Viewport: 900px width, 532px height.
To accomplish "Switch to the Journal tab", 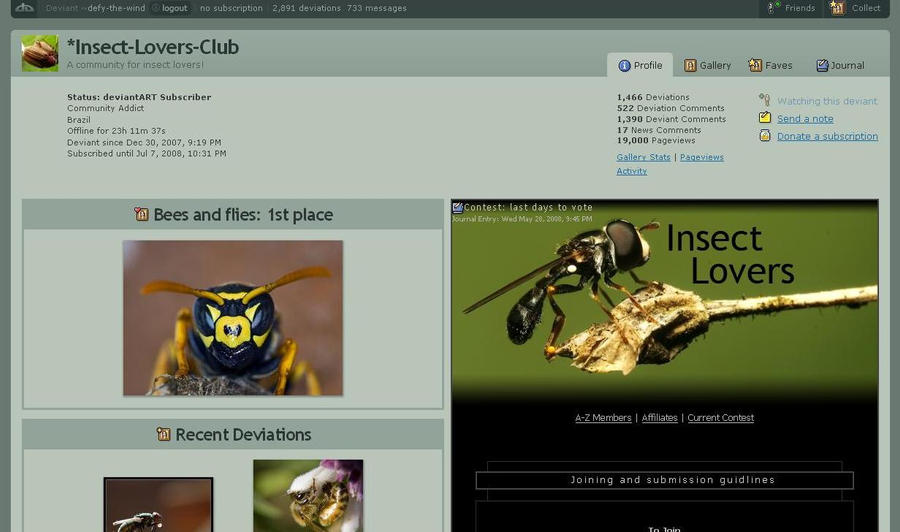I will (x=840, y=65).
